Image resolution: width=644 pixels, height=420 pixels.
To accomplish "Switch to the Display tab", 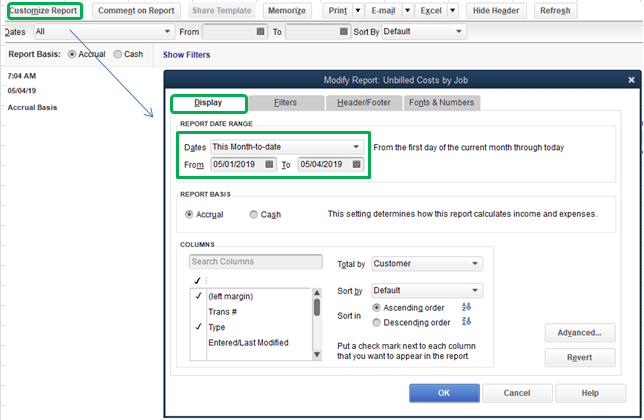I will click(209, 103).
